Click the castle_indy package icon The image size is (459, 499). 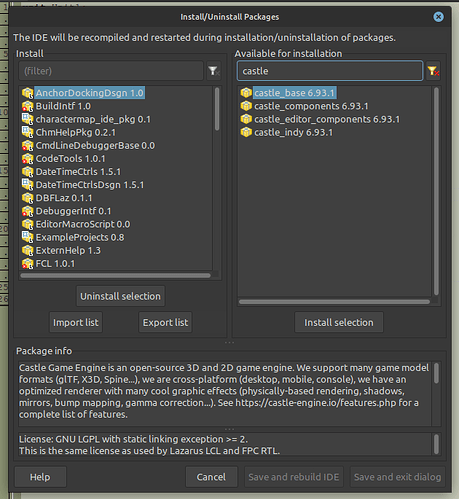[x=246, y=132]
